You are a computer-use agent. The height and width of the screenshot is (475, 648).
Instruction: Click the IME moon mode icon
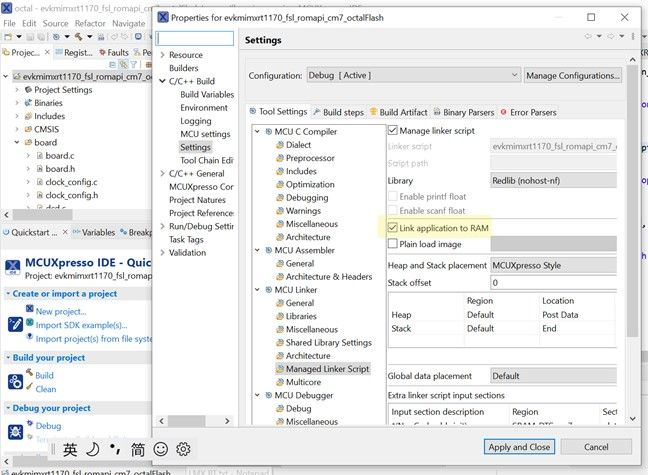(x=93, y=449)
